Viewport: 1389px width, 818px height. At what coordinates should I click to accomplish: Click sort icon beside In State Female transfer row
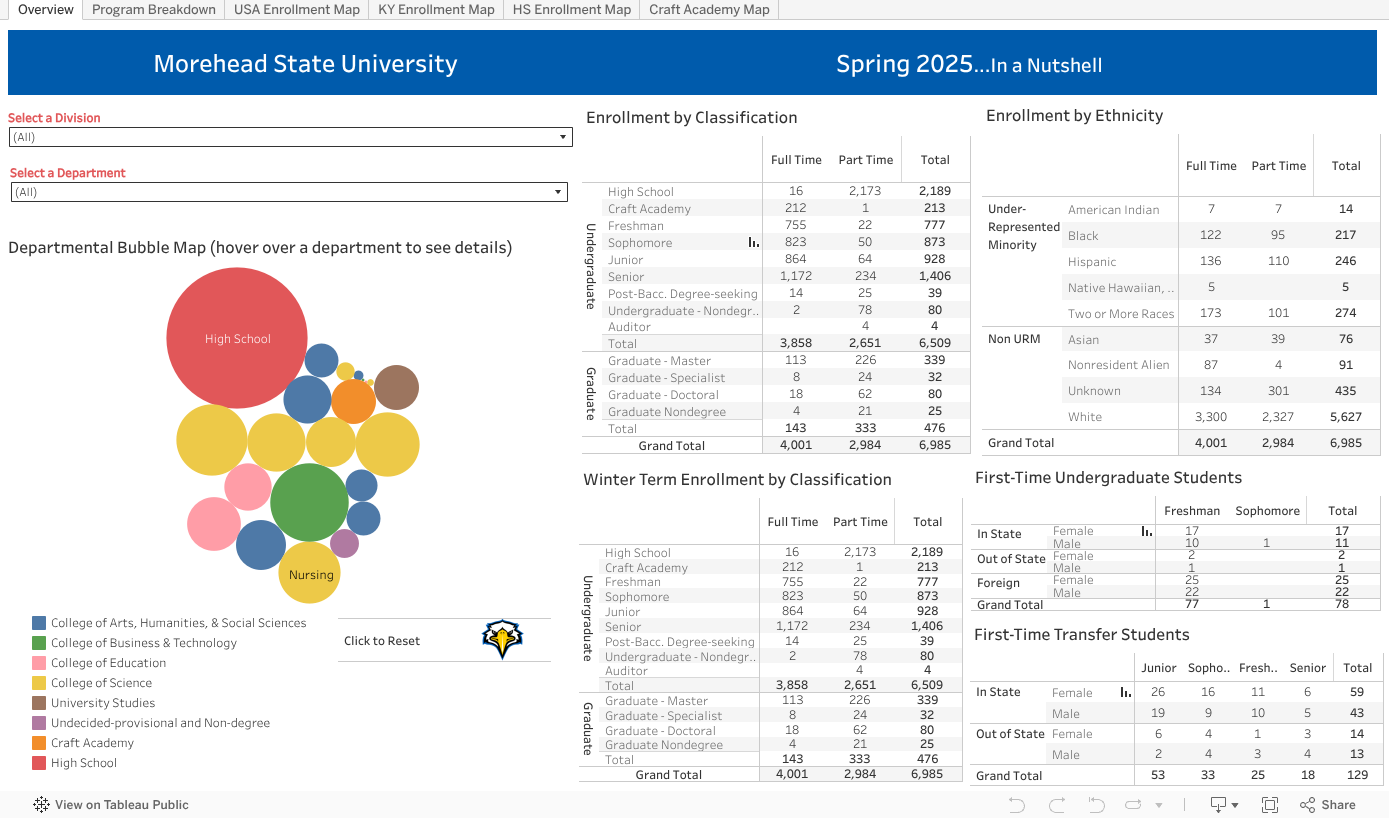tap(1126, 692)
